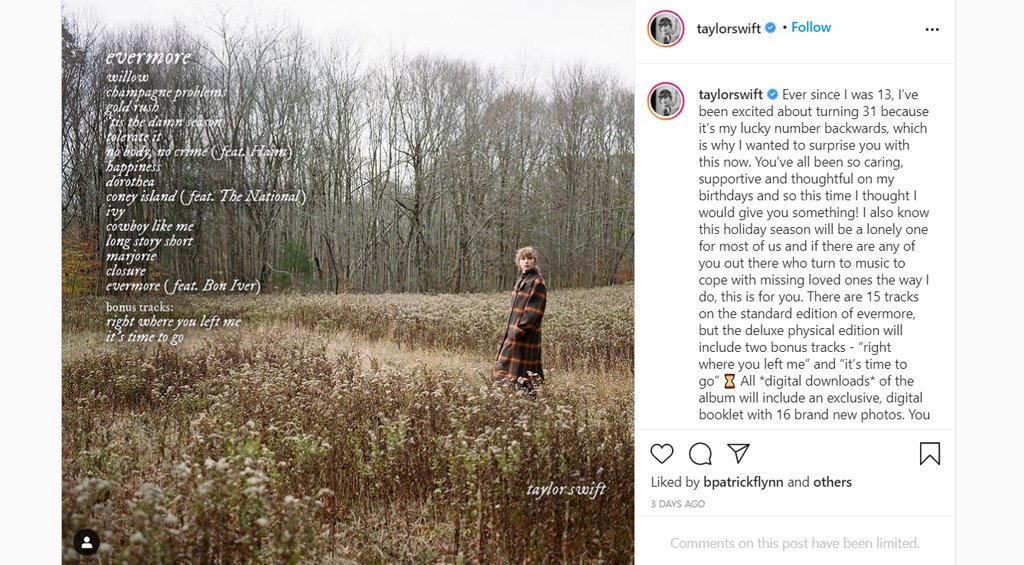This screenshot has height=565, width=1024.
Task: Click the header profile picture avatar
Action: (x=665, y=29)
